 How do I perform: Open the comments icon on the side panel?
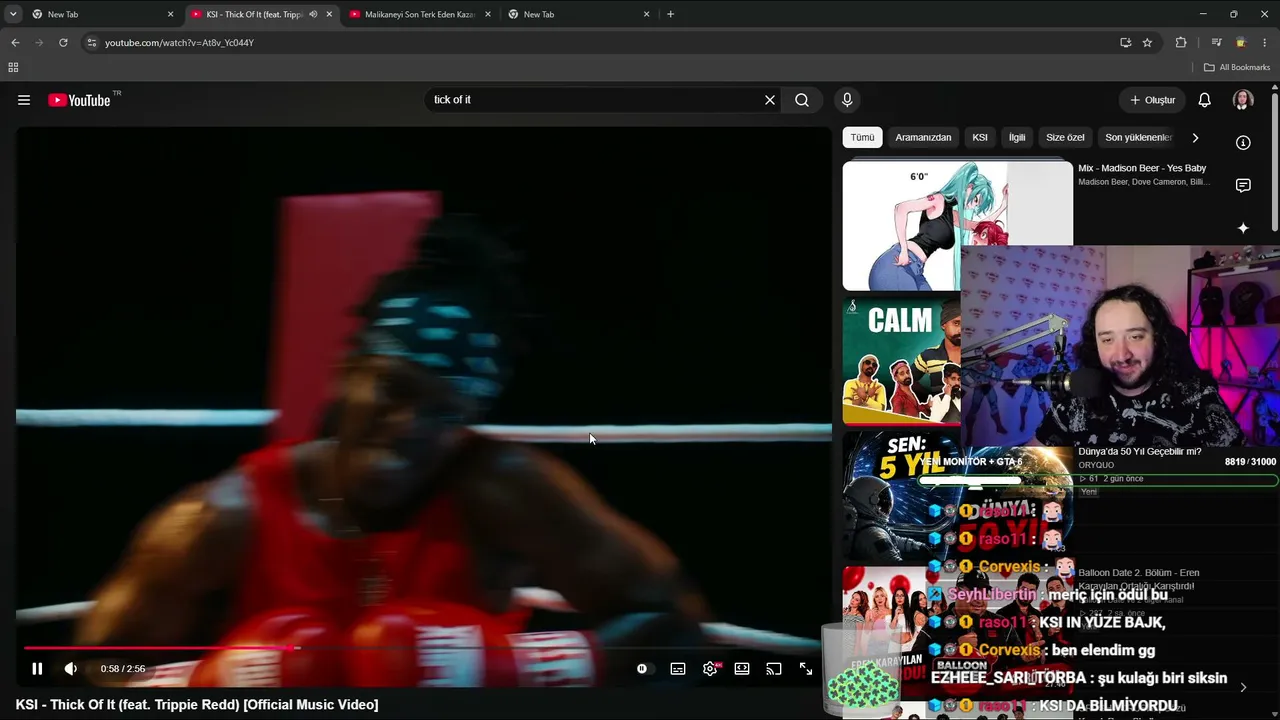[1243, 185]
